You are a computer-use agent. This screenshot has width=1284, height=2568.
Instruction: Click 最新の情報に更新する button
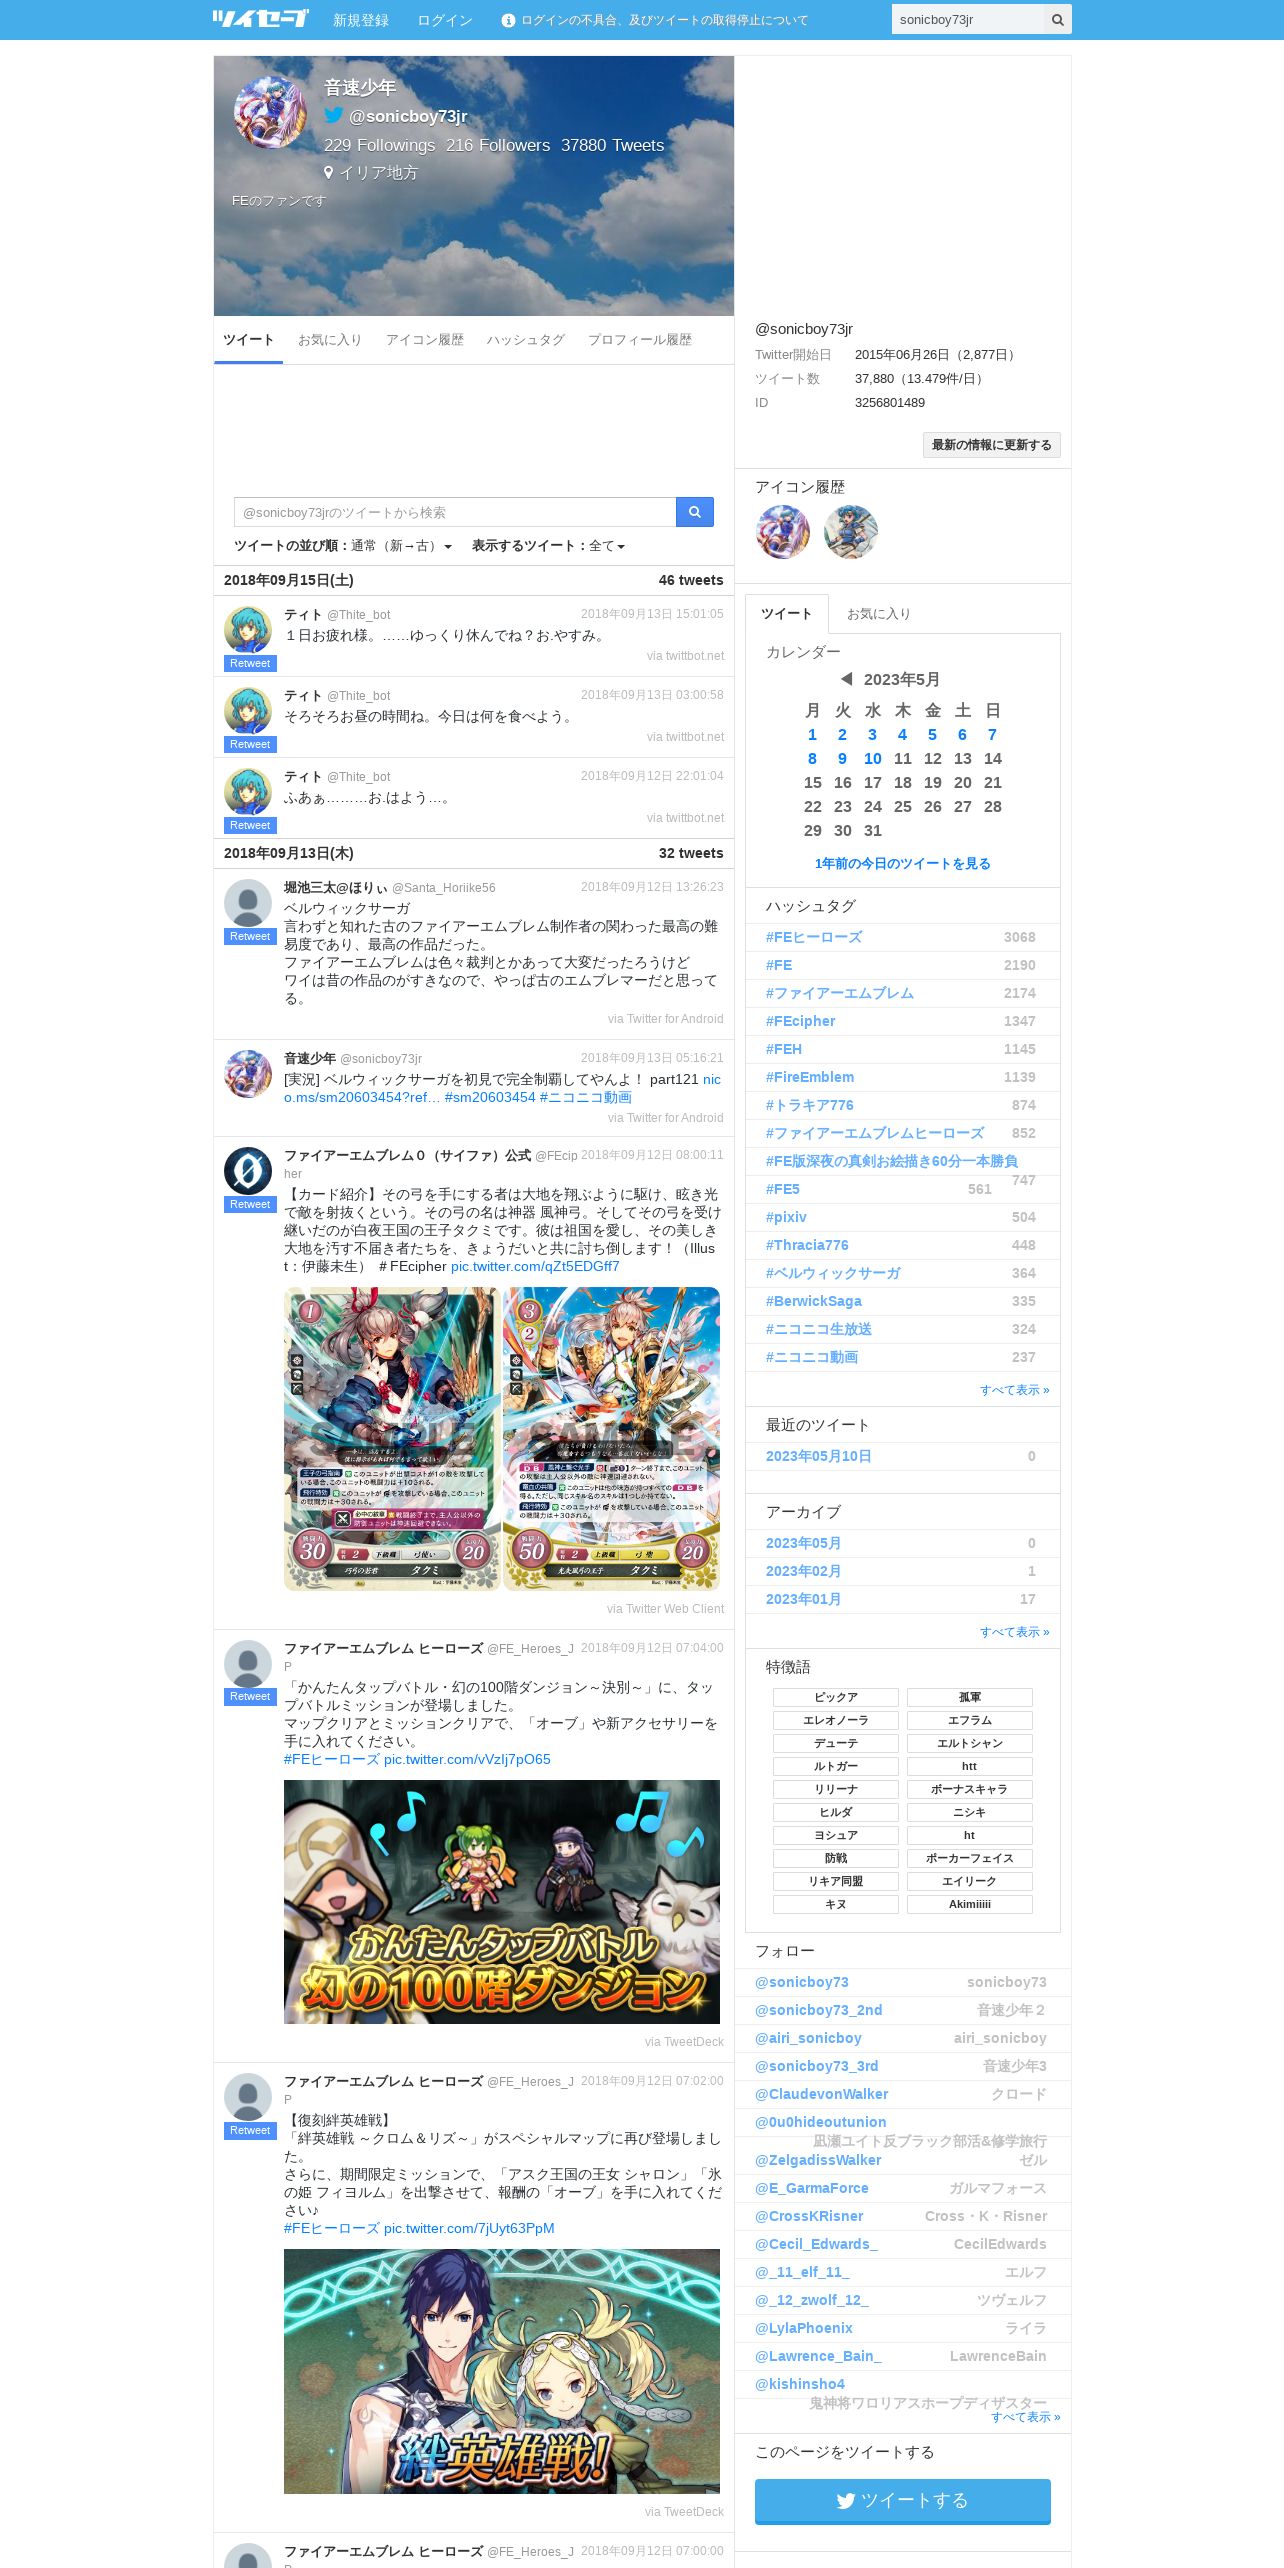[x=992, y=445]
